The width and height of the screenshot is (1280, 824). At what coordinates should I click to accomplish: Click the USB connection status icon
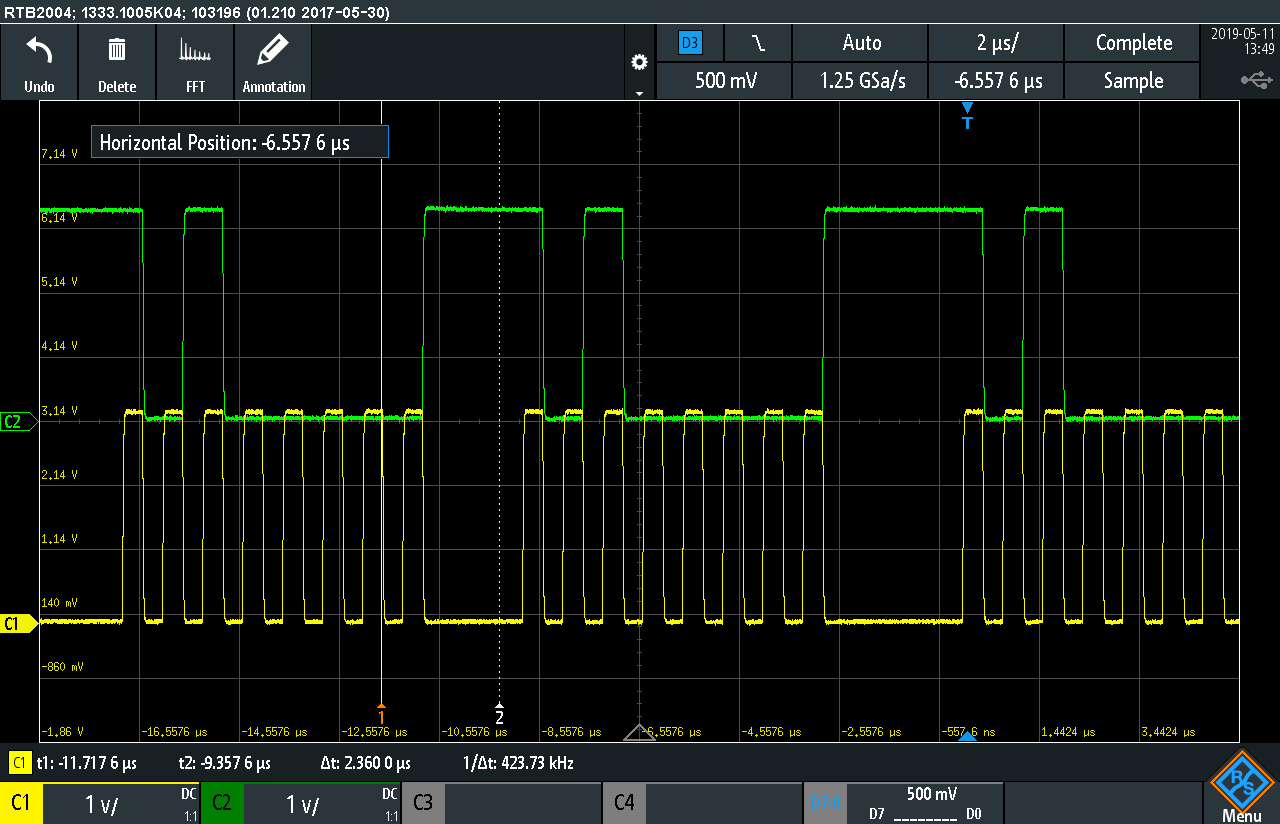[1257, 79]
